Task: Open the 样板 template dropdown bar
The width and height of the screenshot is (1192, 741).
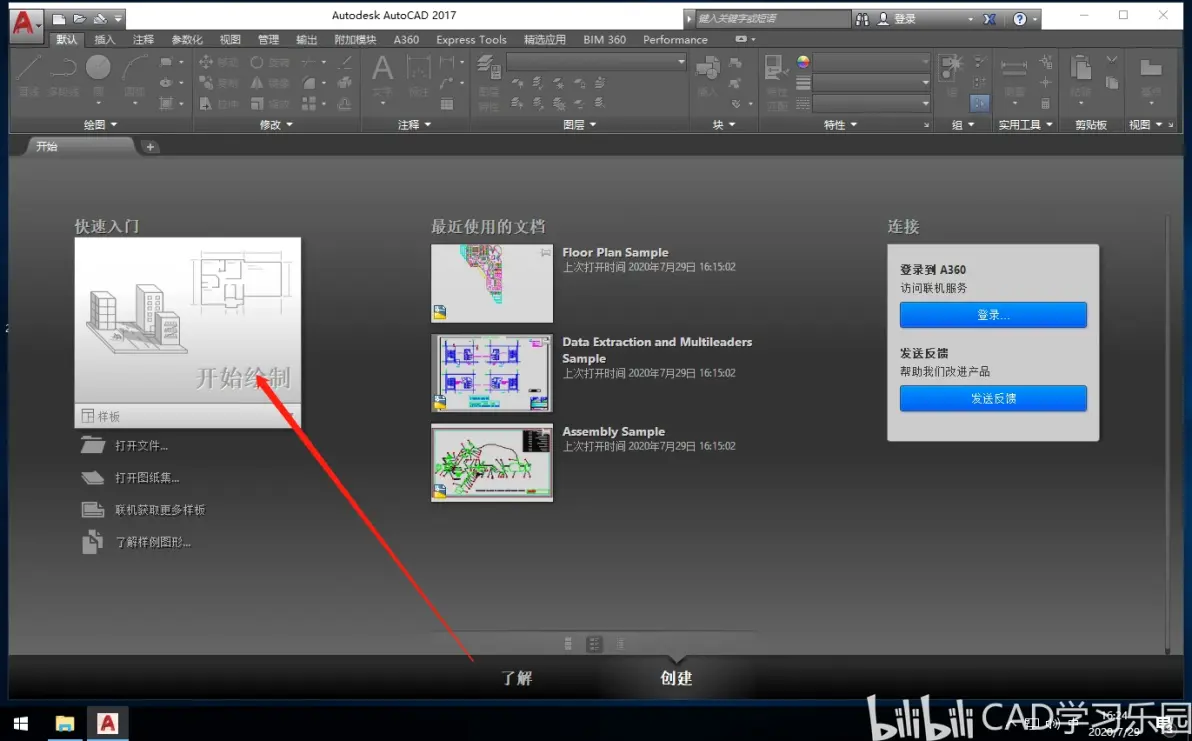Action: click(188, 416)
